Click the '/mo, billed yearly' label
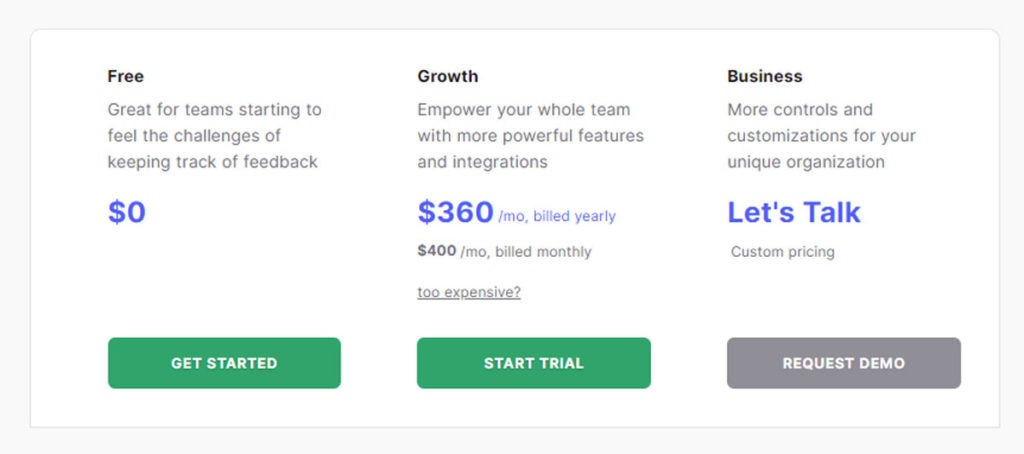Image resolution: width=1024 pixels, height=454 pixels. 557,216
